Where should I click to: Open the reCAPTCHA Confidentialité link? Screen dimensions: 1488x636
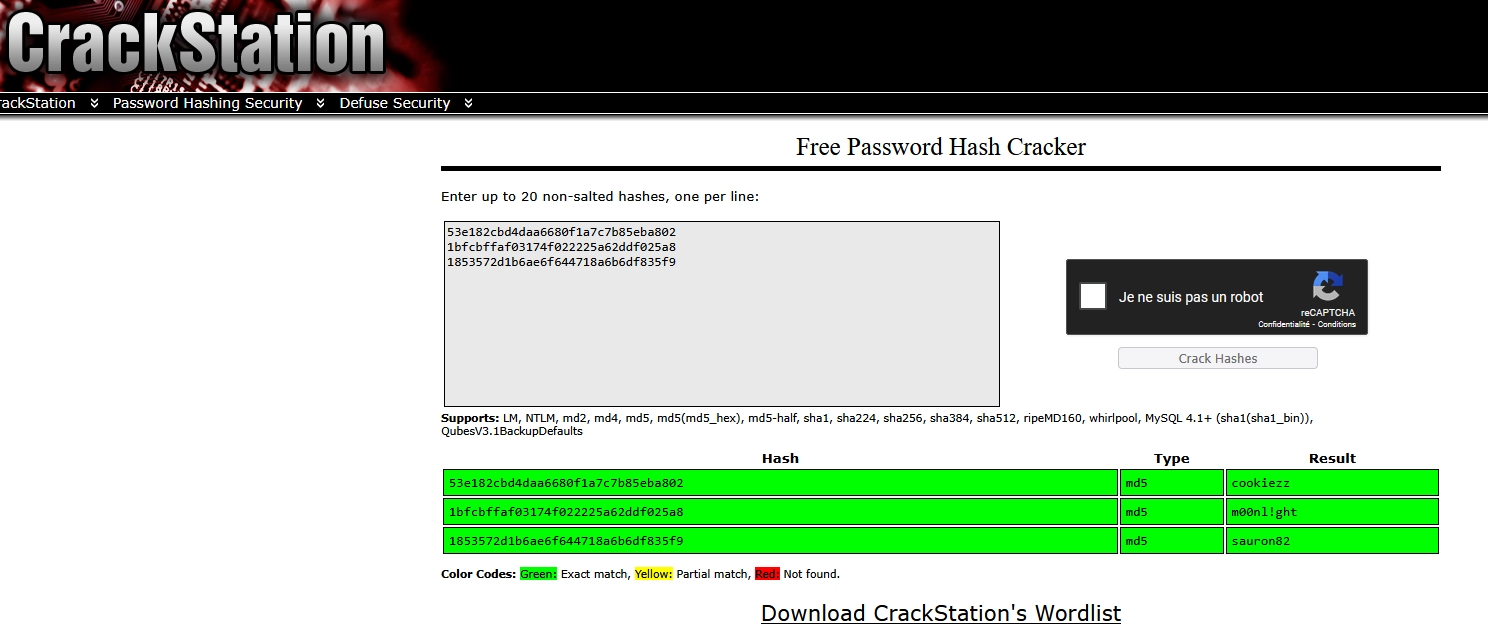1283,325
